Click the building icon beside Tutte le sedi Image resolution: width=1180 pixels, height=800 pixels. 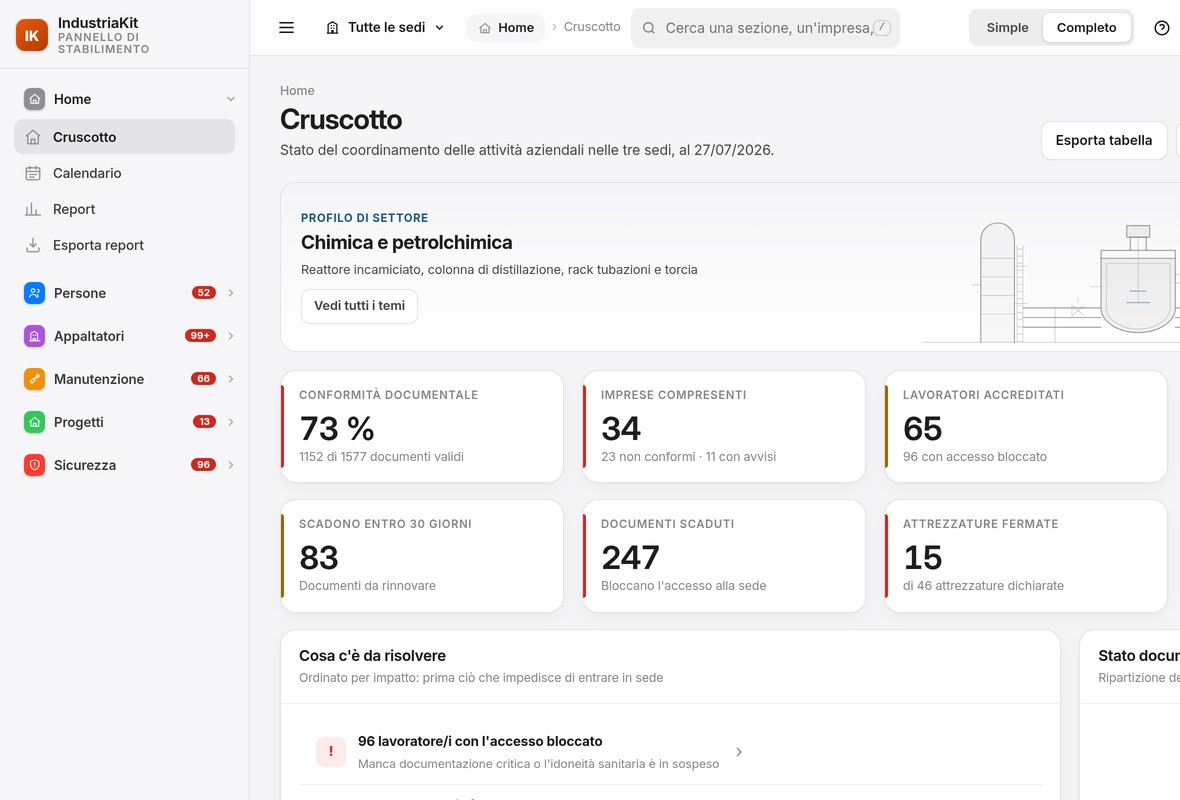(333, 28)
